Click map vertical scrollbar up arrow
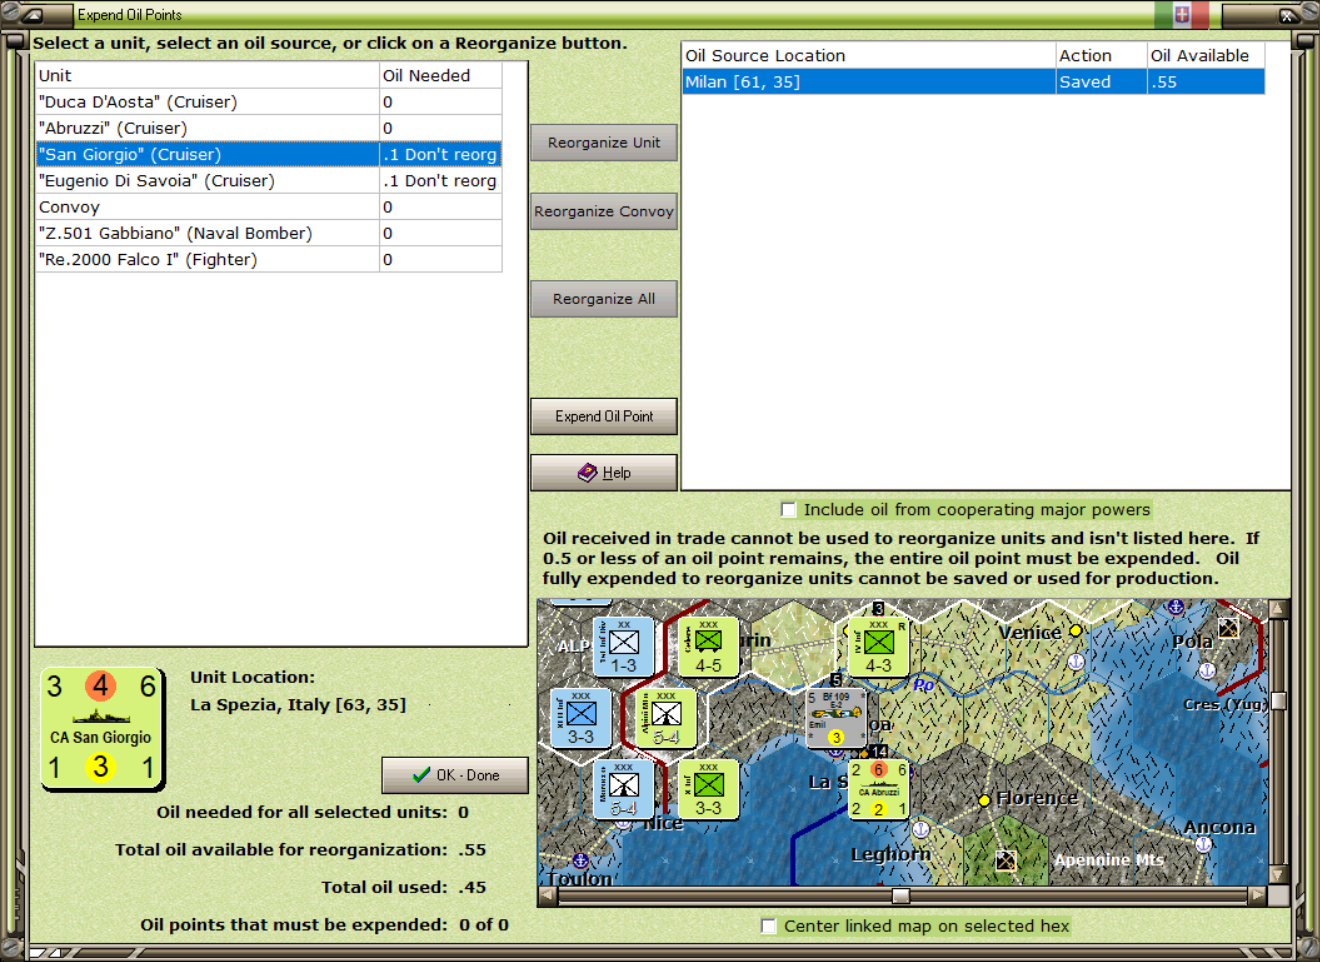The height and width of the screenshot is (962, 1320). pos(1278,608)
